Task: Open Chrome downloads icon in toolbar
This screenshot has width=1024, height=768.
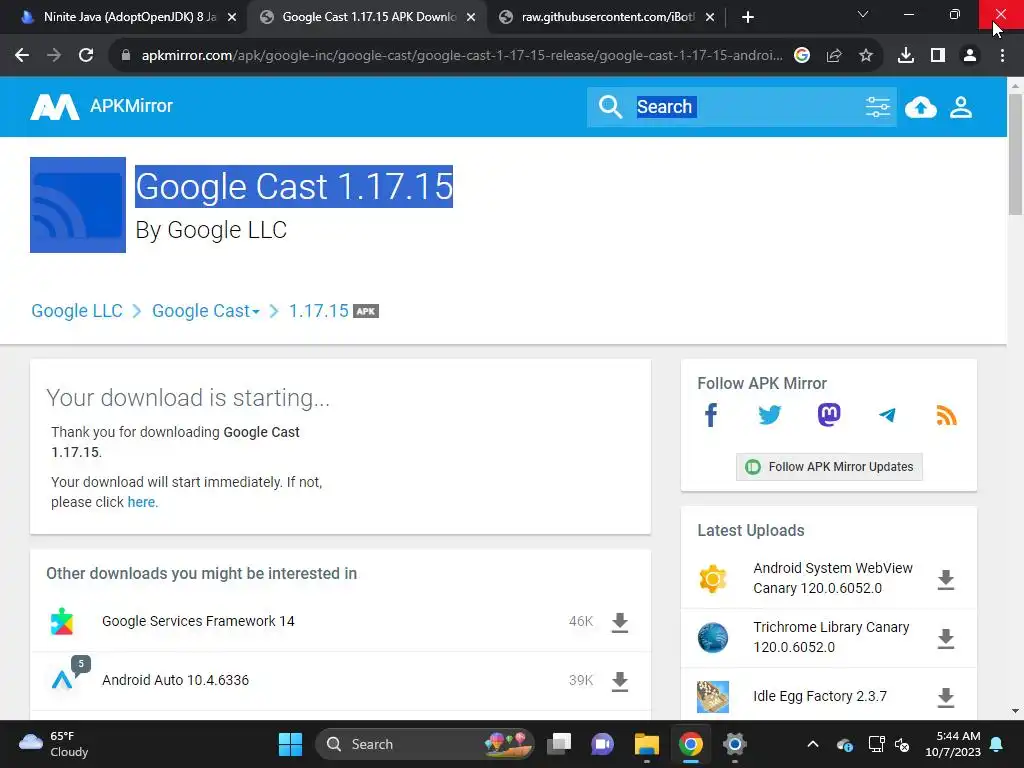Action: click(x=905, y=56)
